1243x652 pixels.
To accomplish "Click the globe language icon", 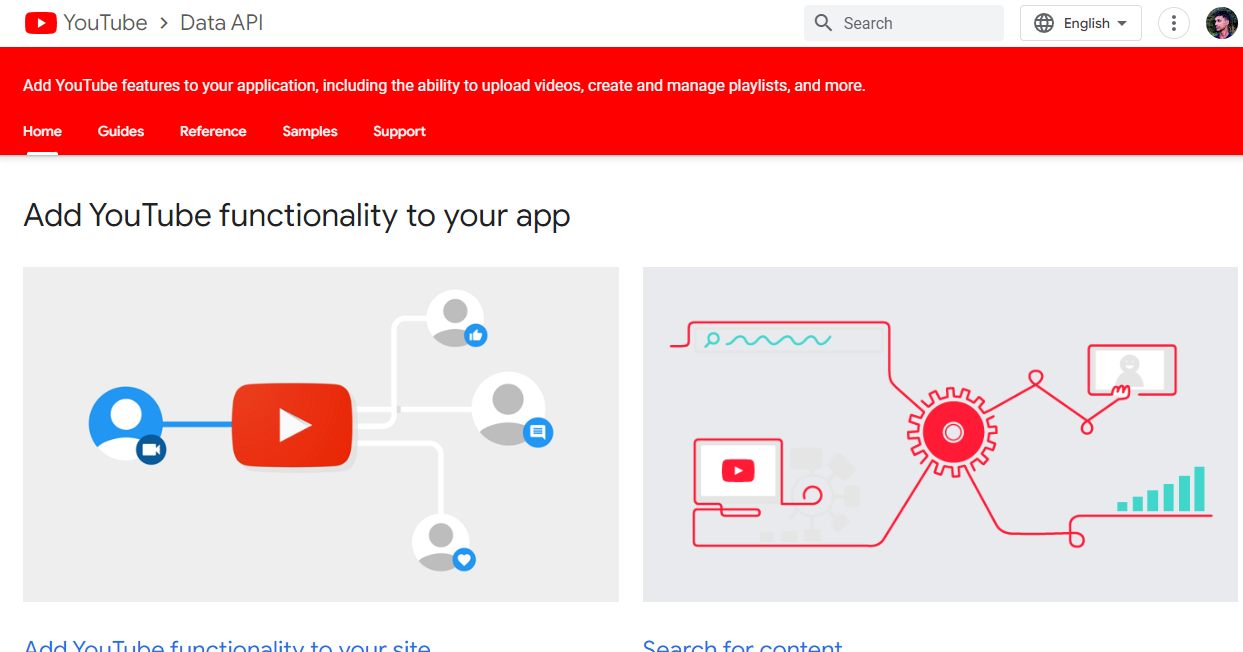I will coord(1044,23).
